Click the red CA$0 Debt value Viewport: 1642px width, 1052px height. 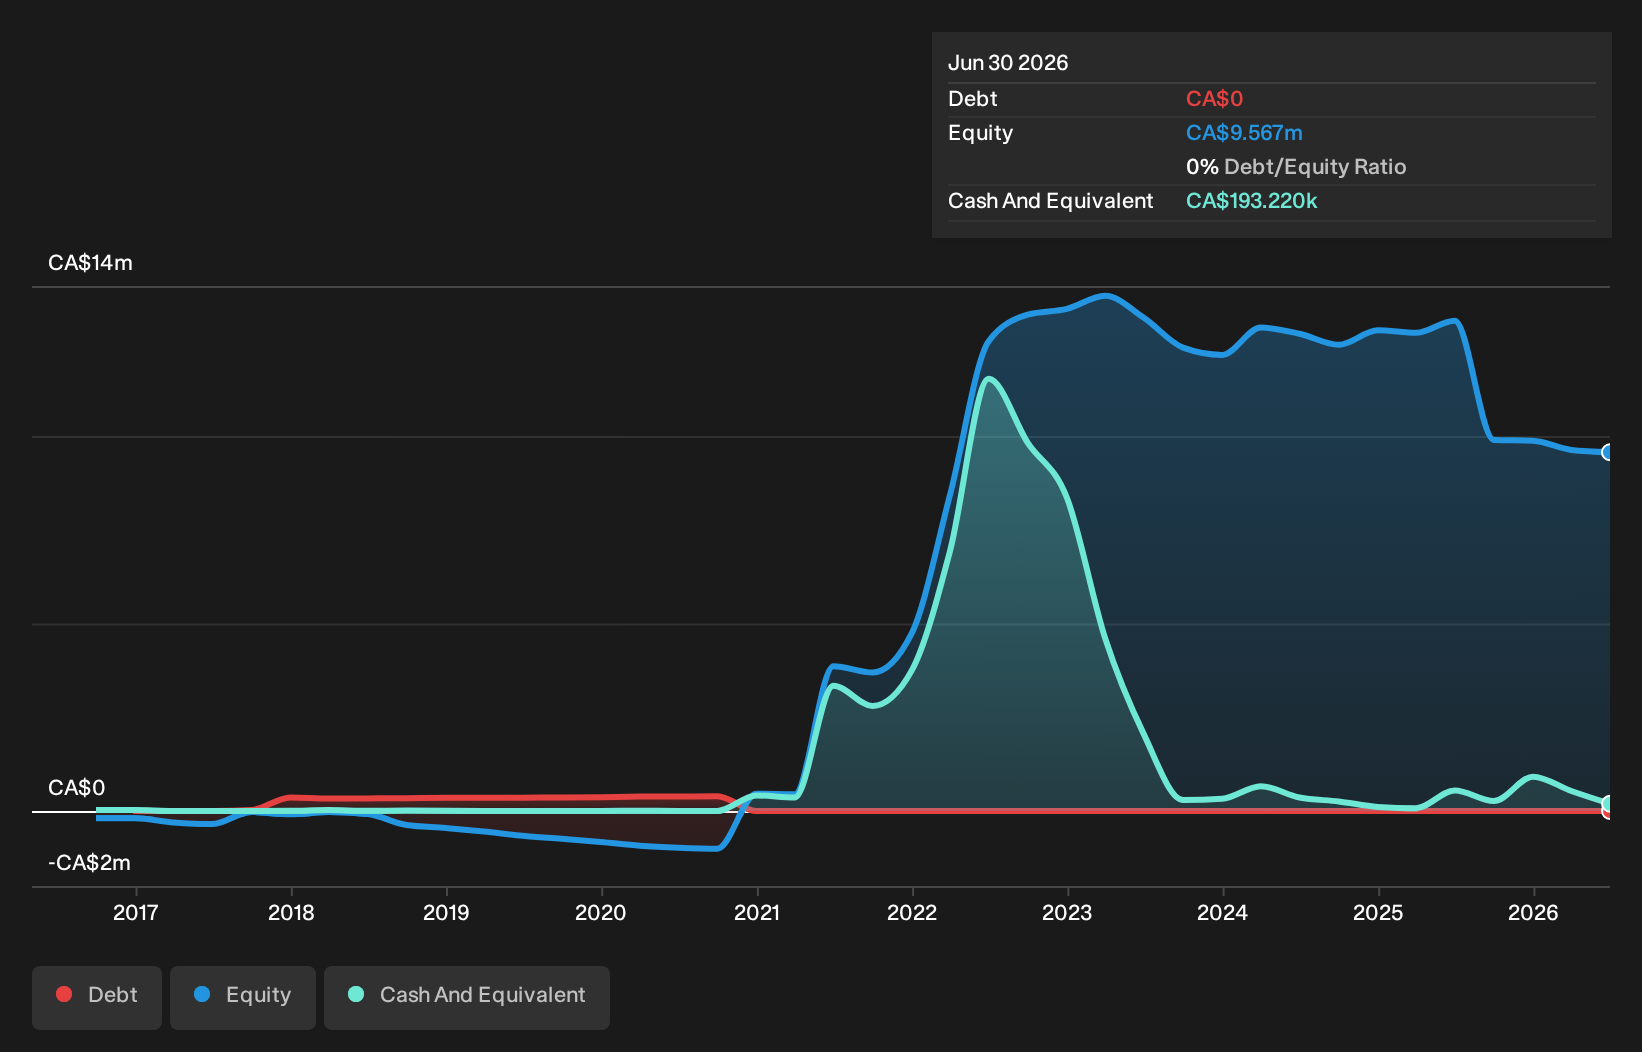1214,99
